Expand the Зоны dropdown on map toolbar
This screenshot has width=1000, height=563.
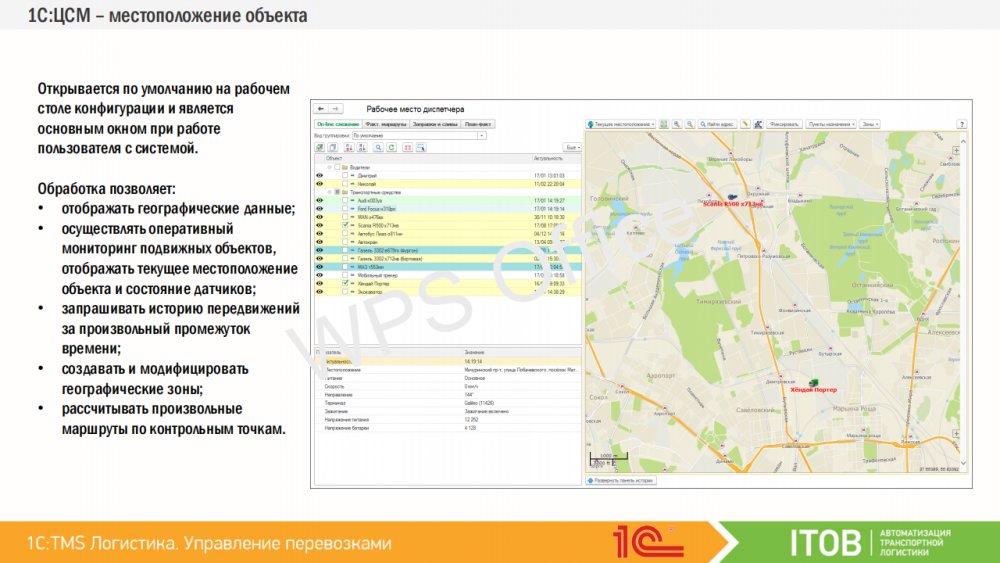pos(869,124)
